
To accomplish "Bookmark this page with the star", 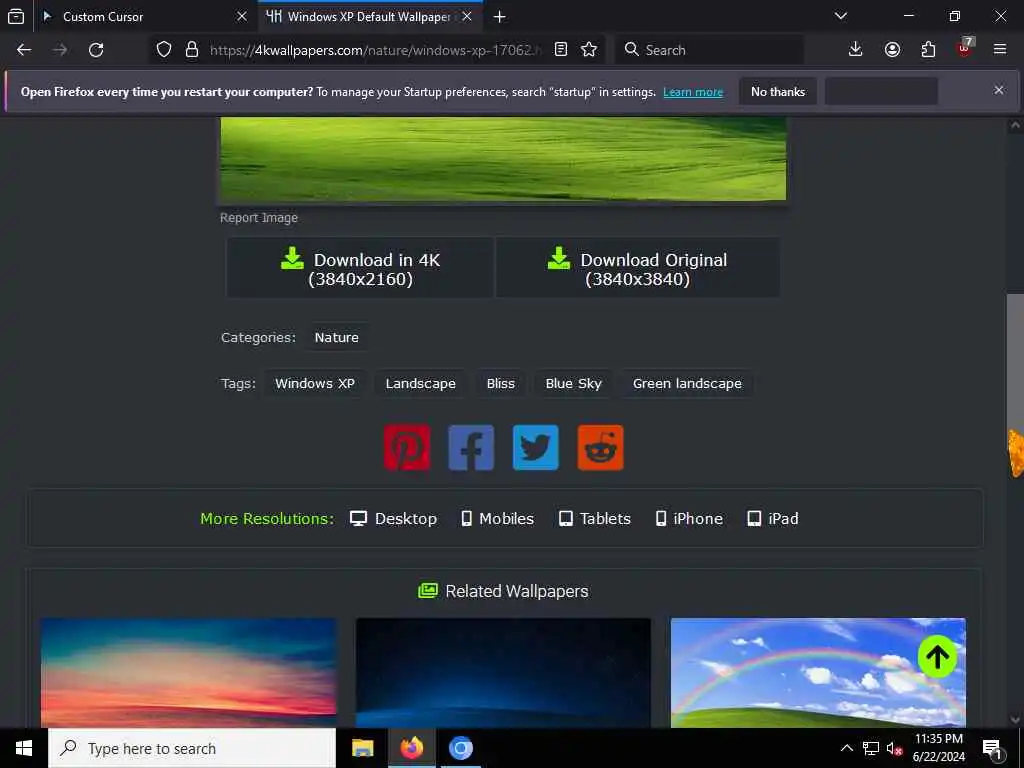I will point(589,50).
